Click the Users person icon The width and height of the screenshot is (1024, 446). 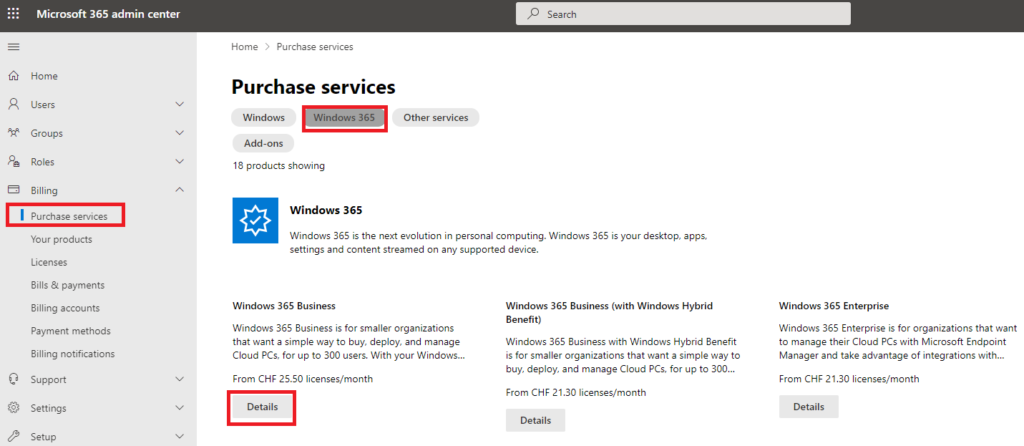(13, 104)
